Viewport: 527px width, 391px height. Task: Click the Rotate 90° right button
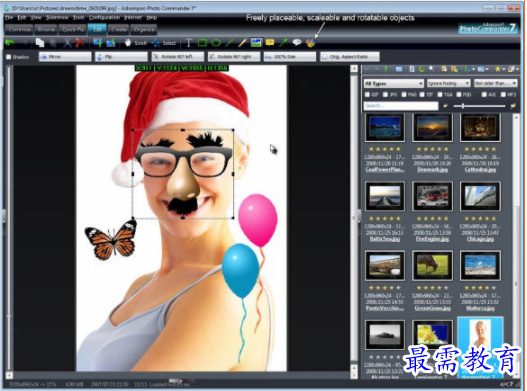pyautogui.click(x=234, y=57)
